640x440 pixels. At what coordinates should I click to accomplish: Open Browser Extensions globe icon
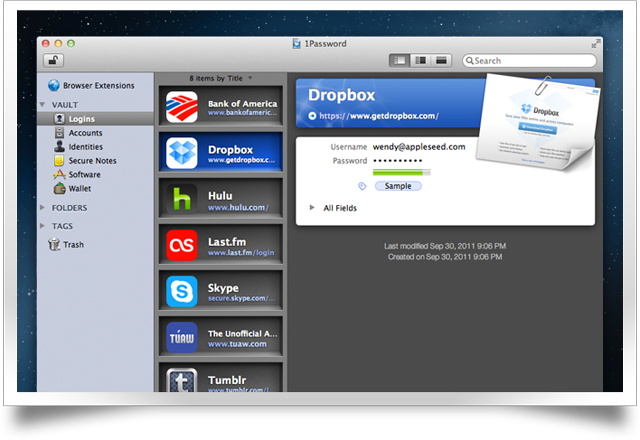tap(54, 85)
